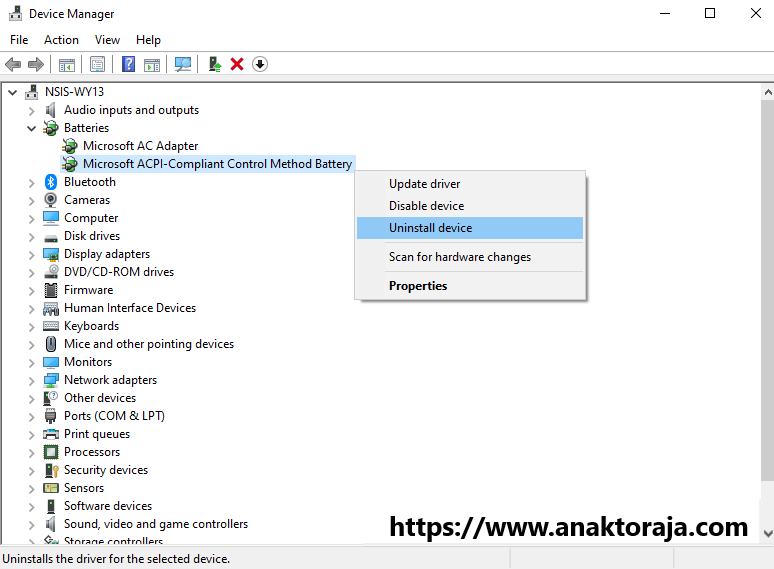This screenshot has width=774, height=569.
Task: Open the Action menu
Action: coord(61,40)
